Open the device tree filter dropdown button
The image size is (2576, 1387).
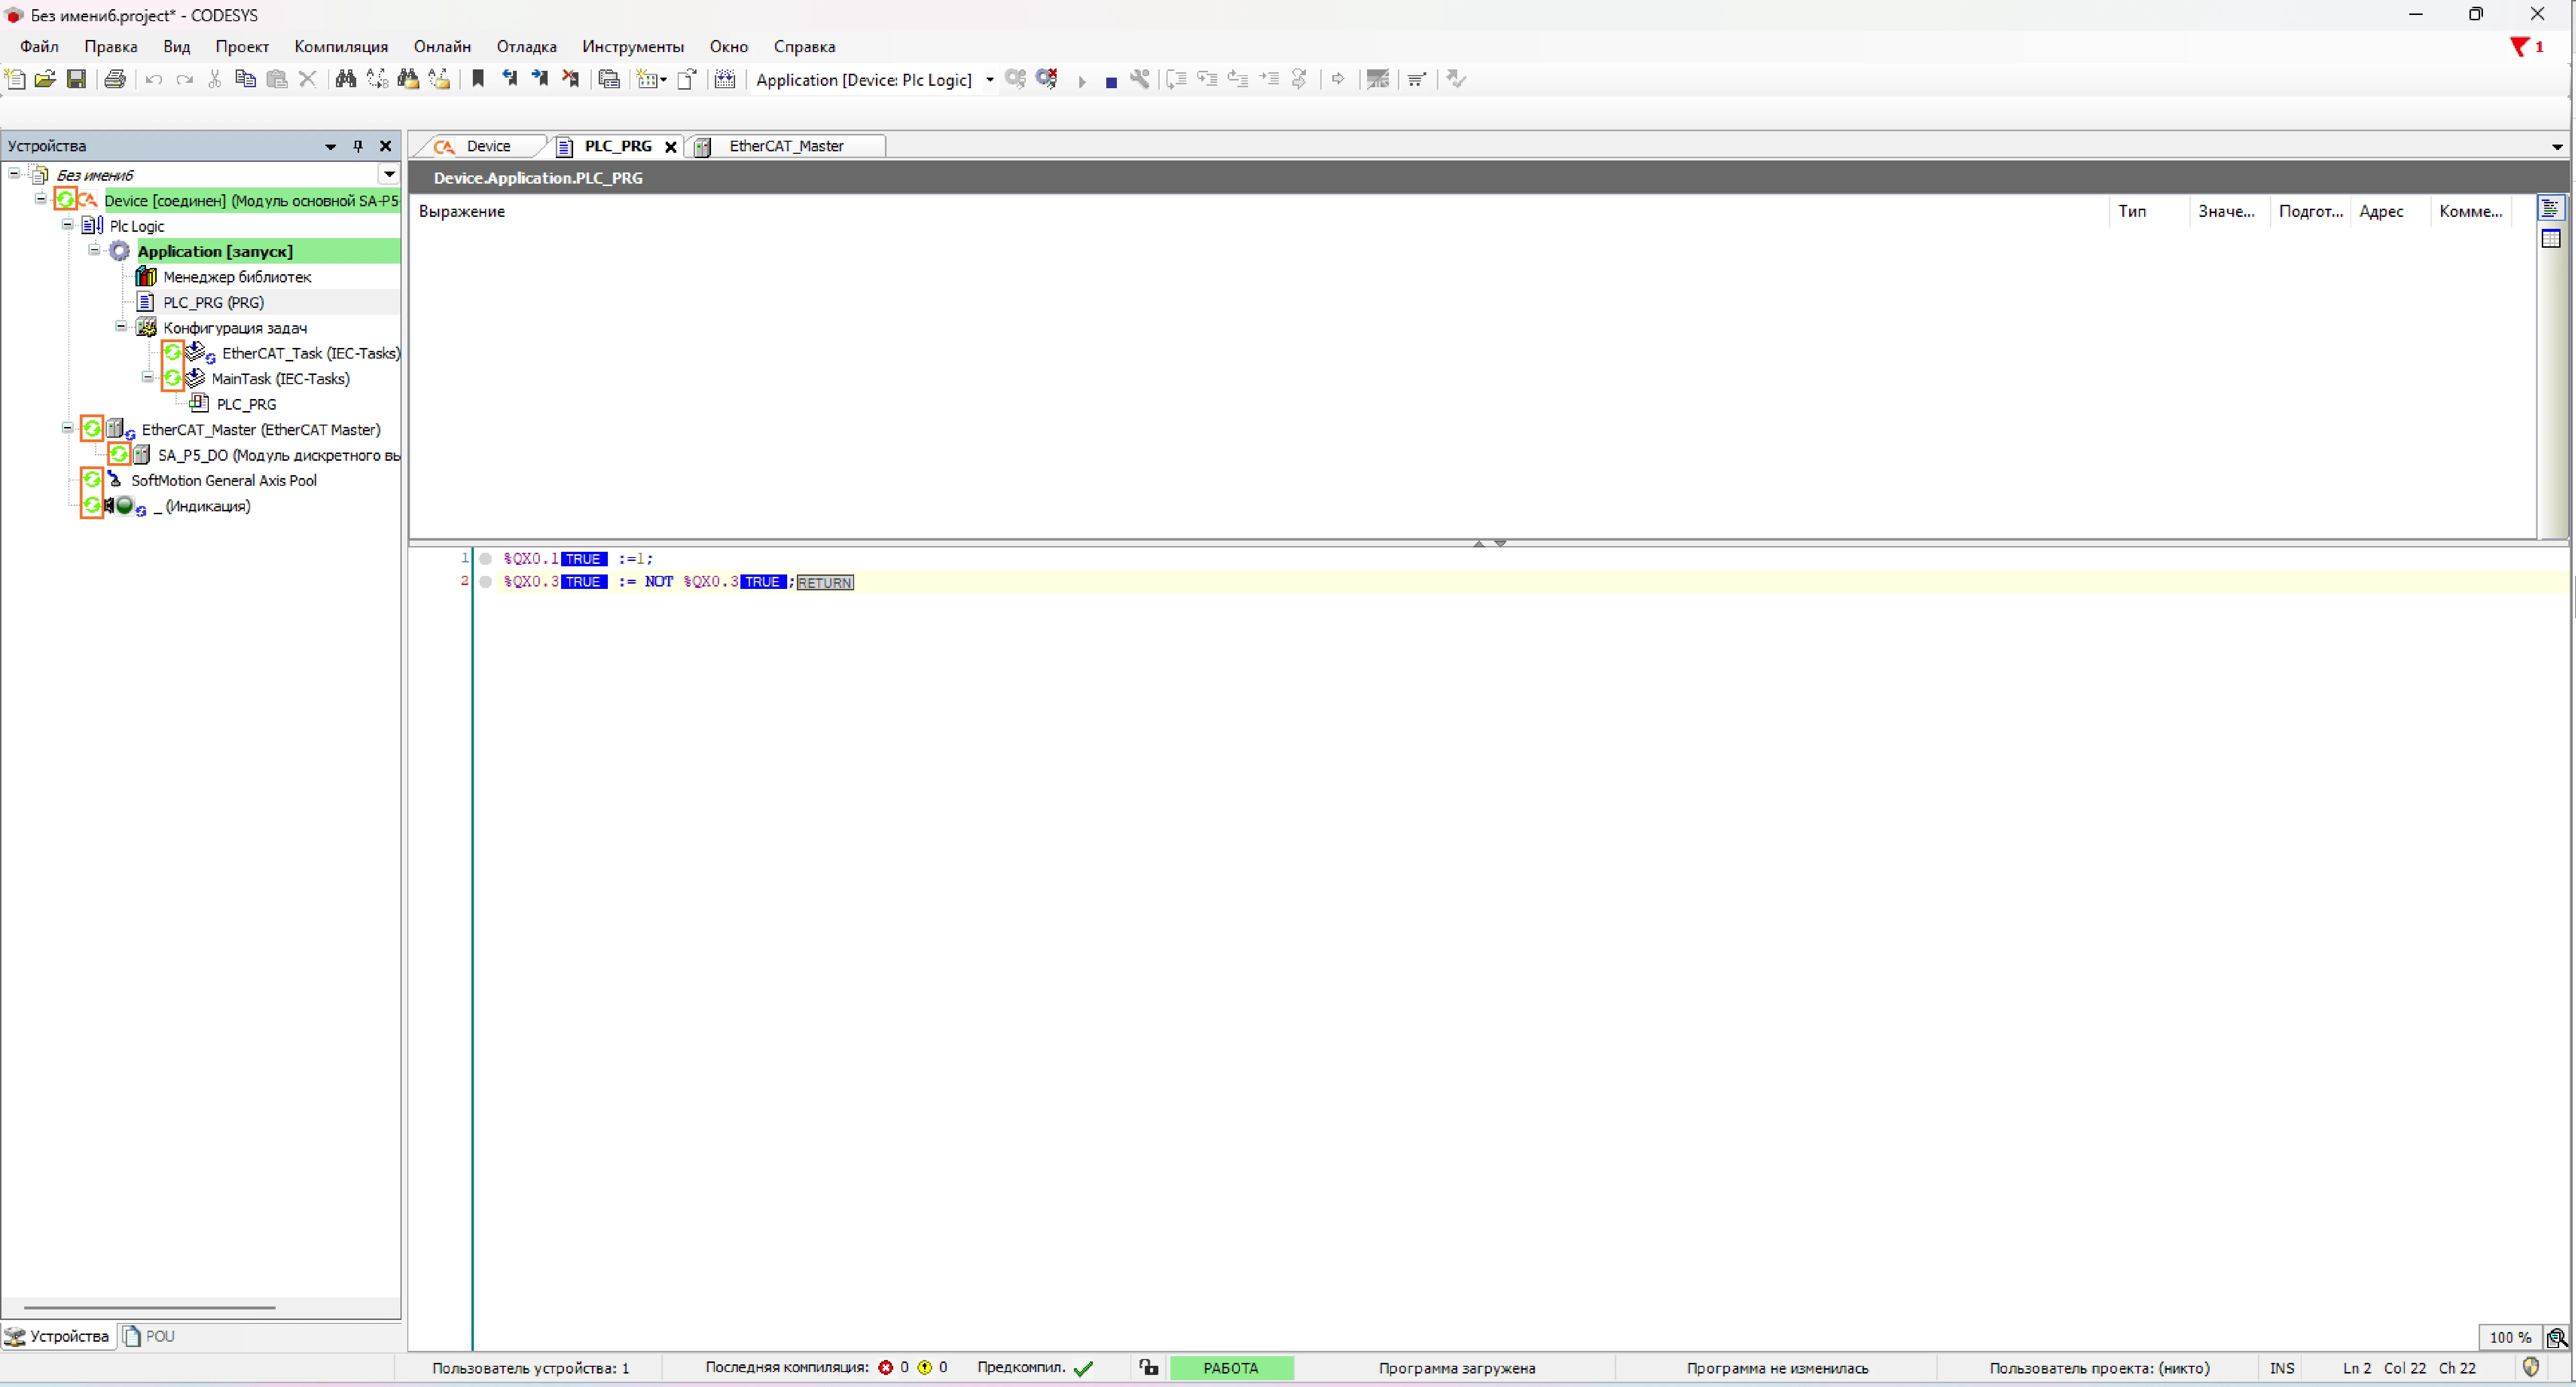(389, 175)
